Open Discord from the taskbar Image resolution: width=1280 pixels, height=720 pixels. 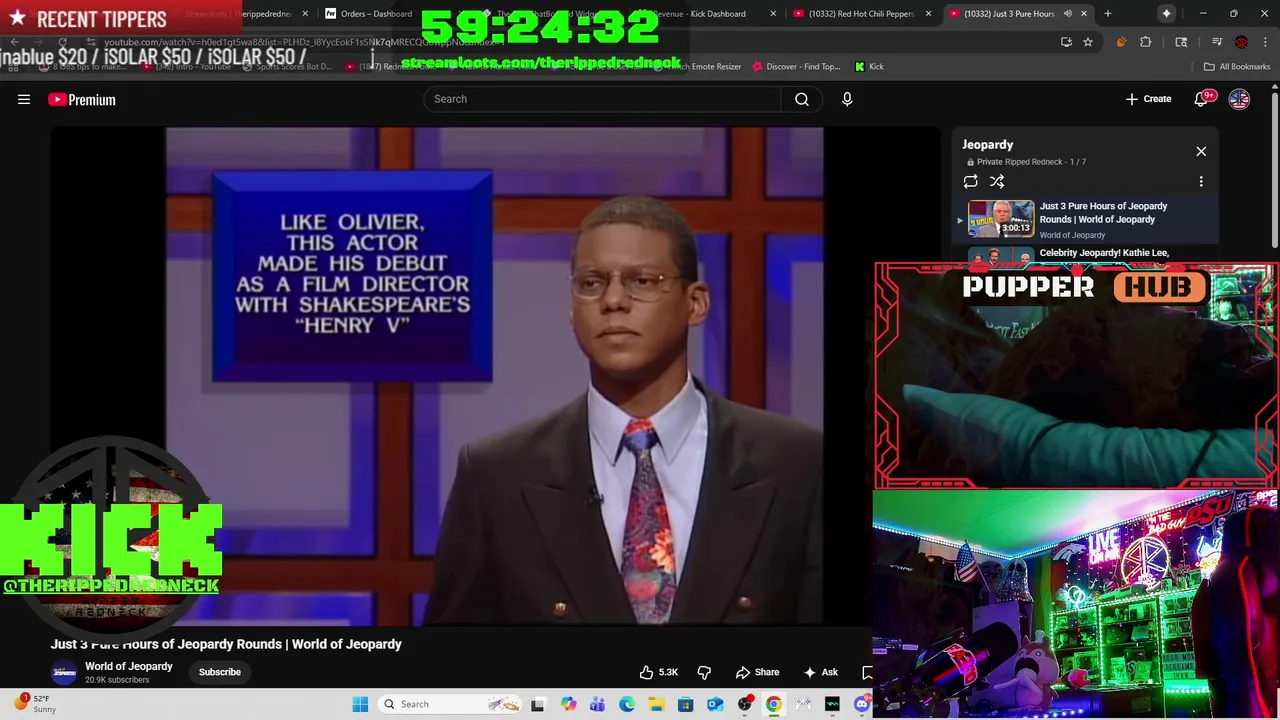click(x=862, y=704)
